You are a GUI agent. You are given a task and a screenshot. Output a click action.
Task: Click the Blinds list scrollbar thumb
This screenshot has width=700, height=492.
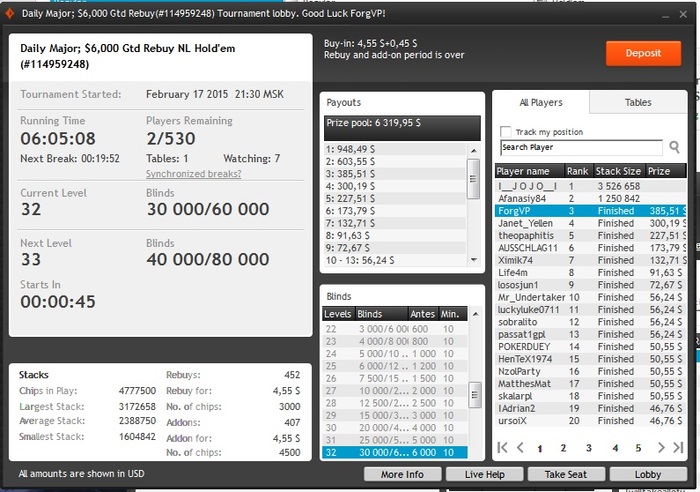point(475,395)
